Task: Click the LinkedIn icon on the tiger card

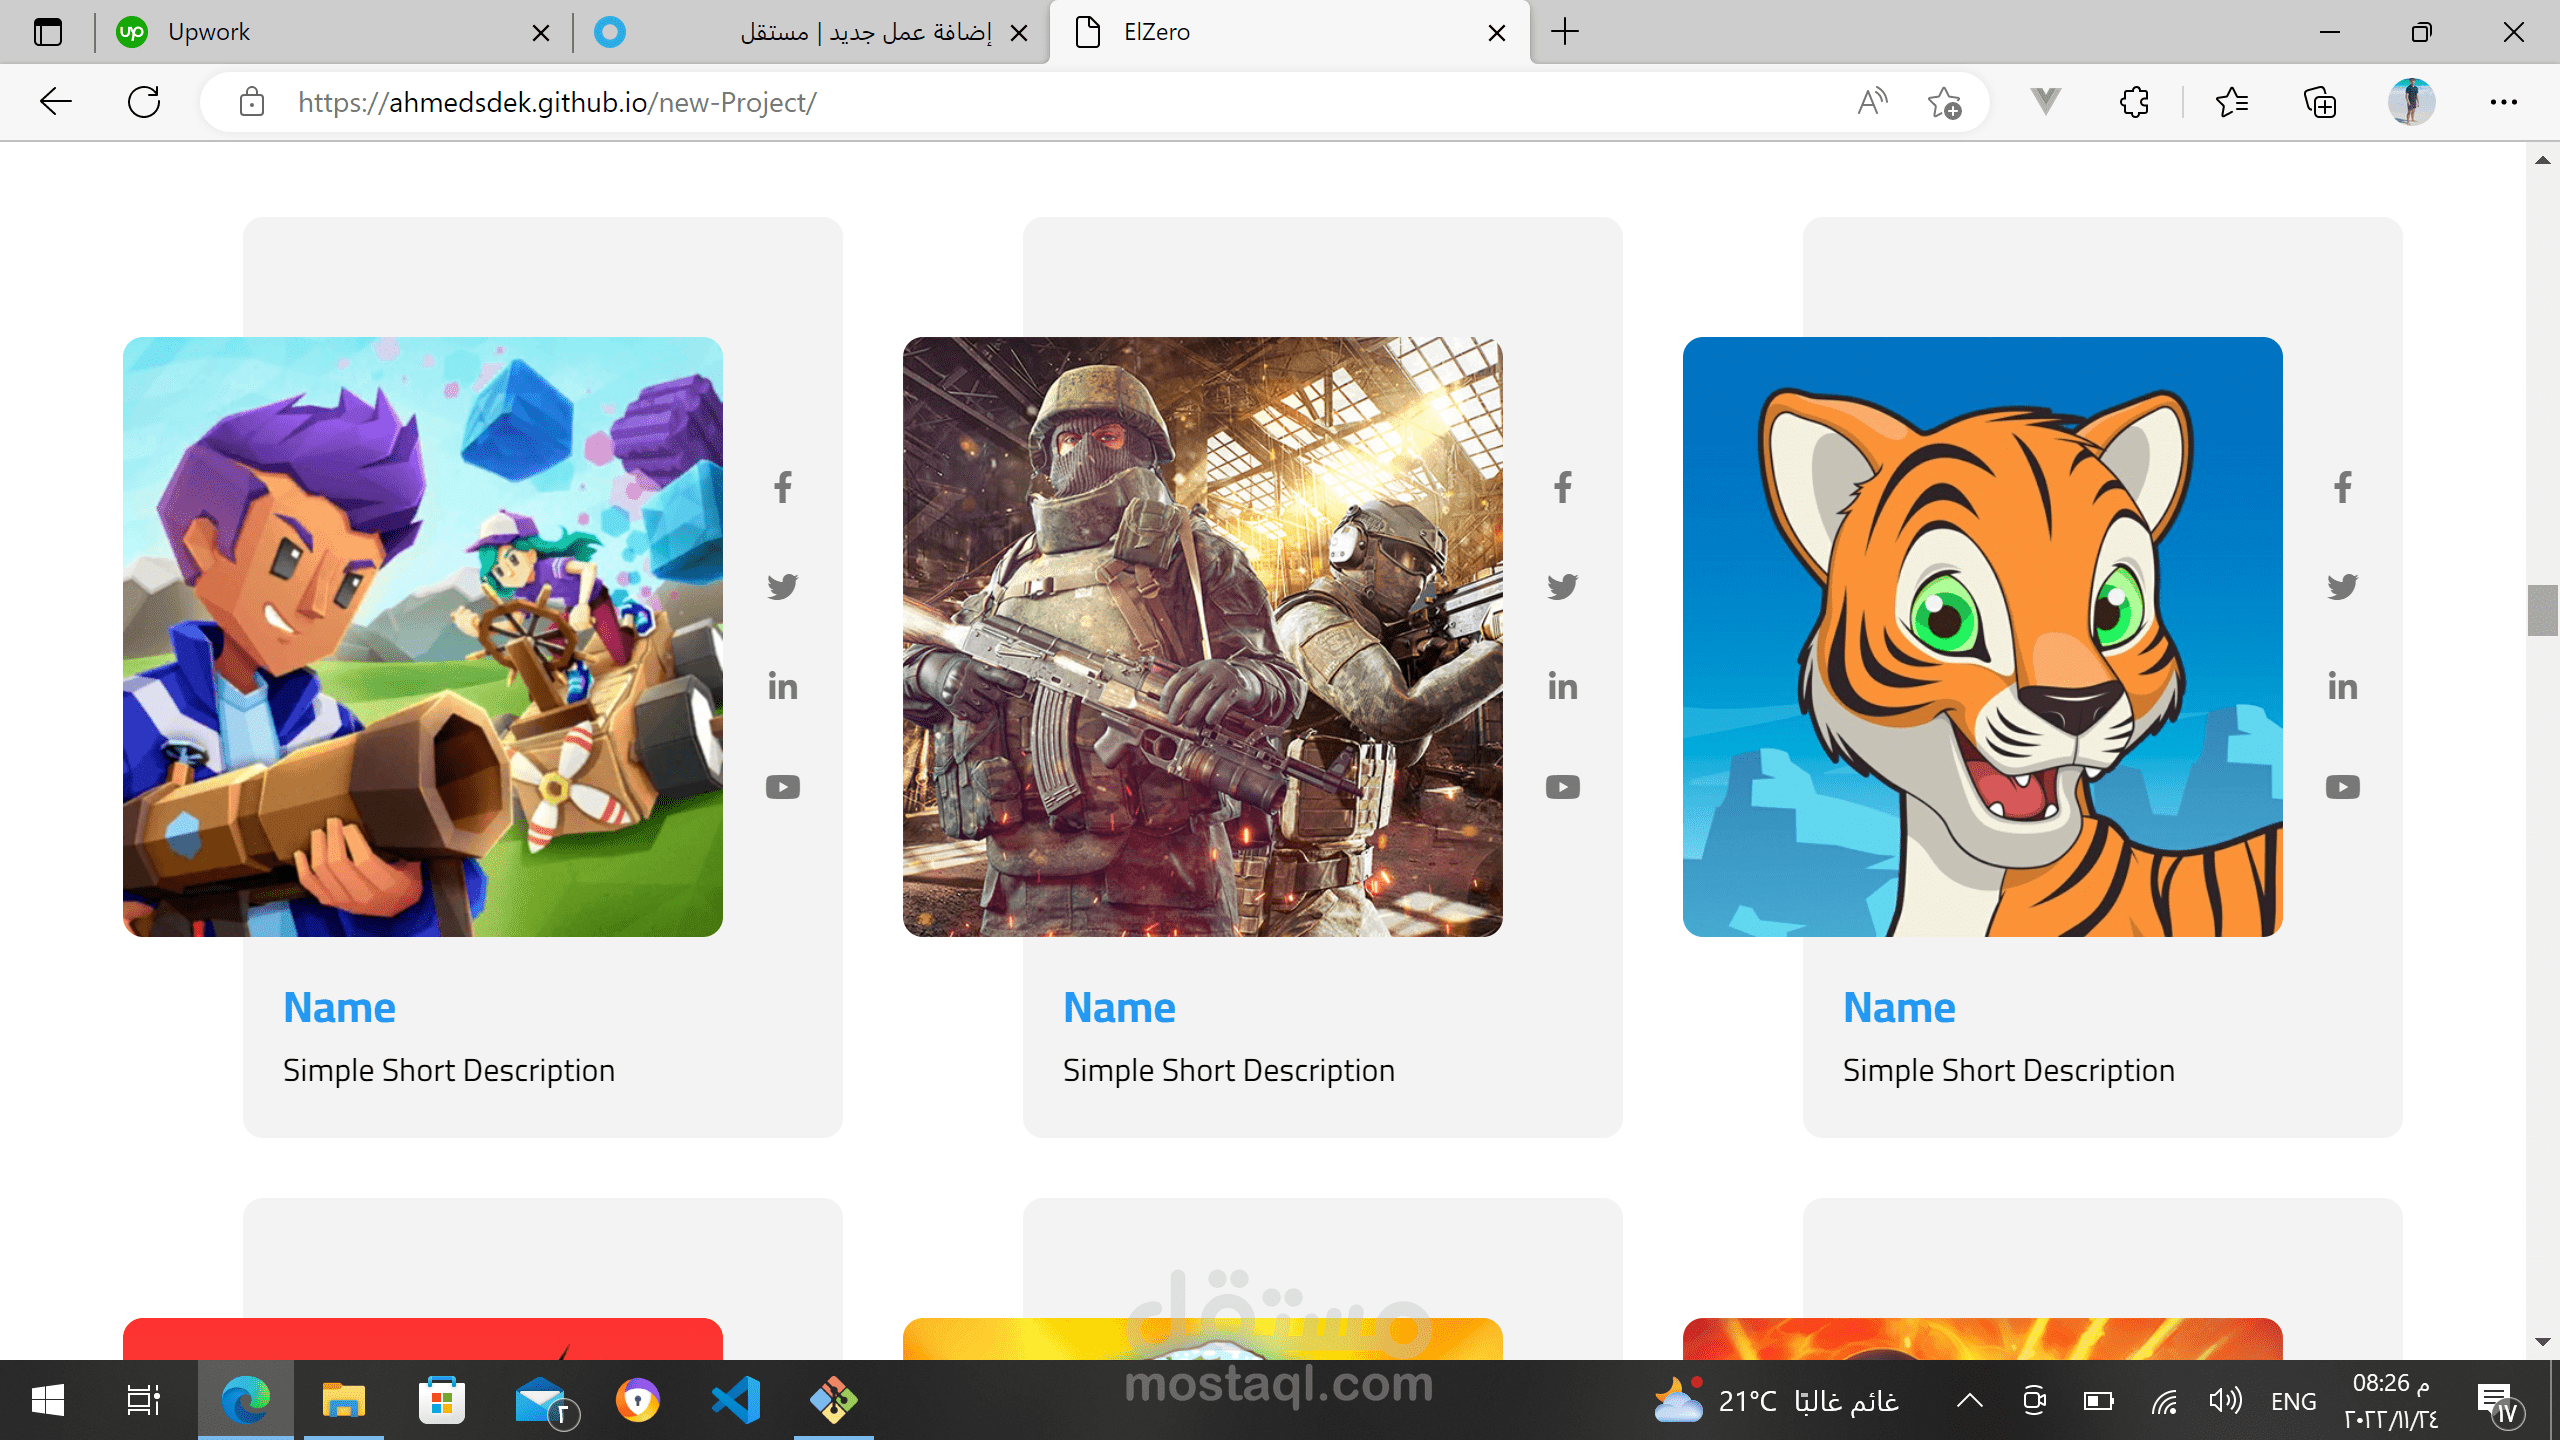Action: tap(2342, 686)
